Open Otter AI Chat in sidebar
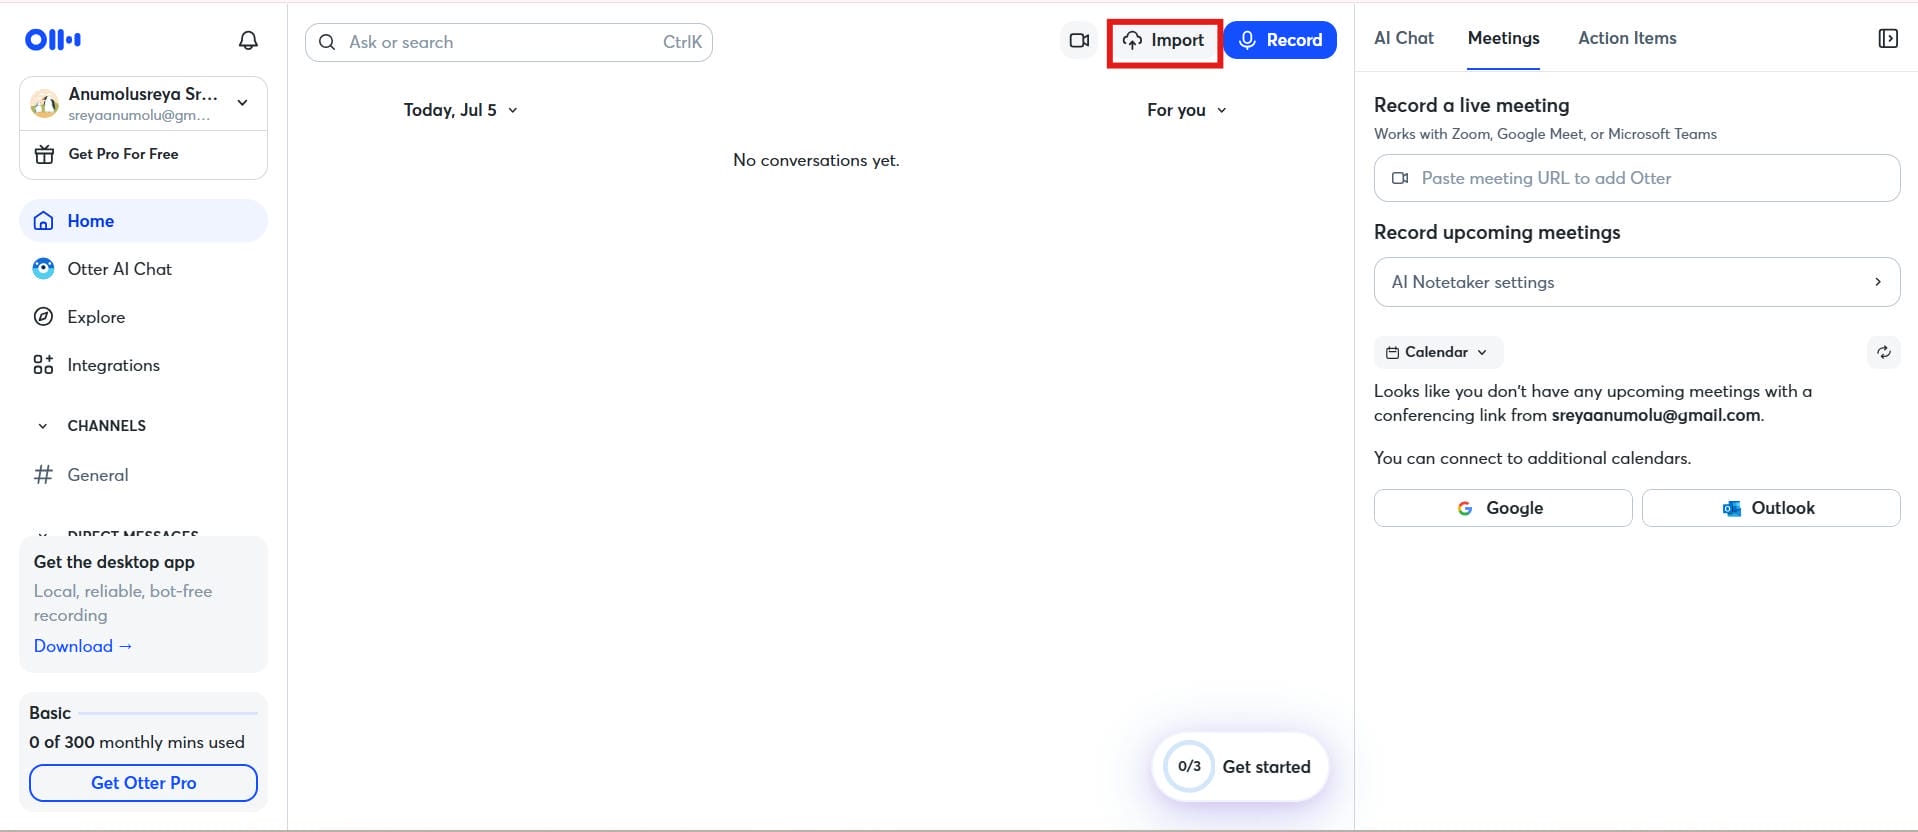This screenshot has width=1918, height=832. (x=143, y=269)
